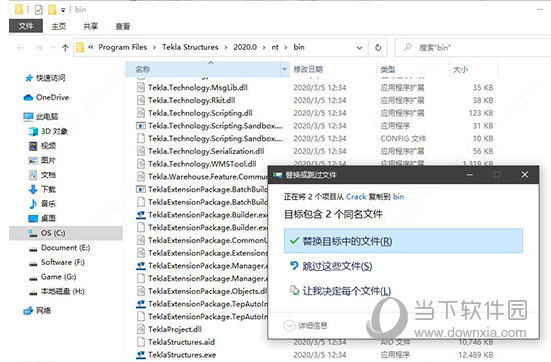This screenshot has height=362, width=551.
Task: Sort by the 修改日期 column header
Action: tap(308, 70)
